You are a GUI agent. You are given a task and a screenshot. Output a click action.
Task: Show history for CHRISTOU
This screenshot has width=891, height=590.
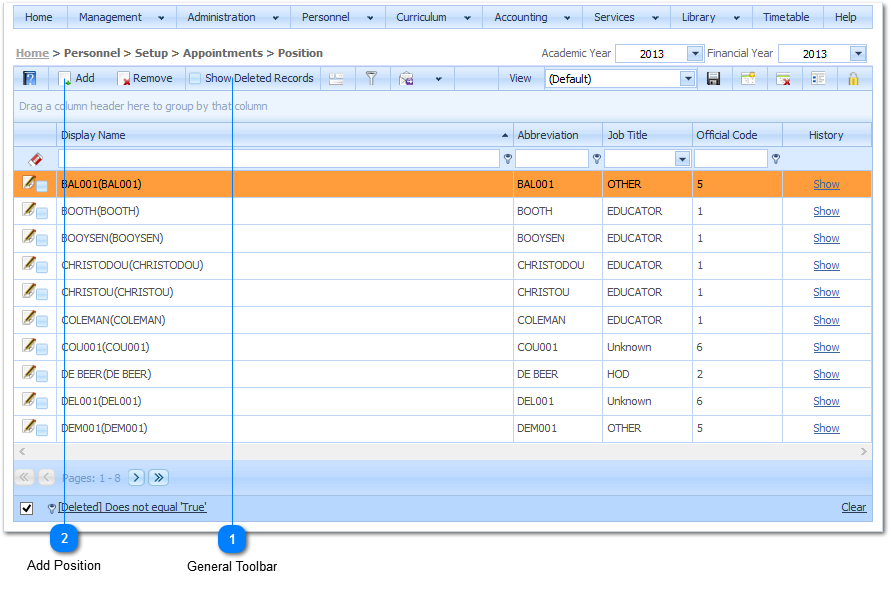click(826, 292)
